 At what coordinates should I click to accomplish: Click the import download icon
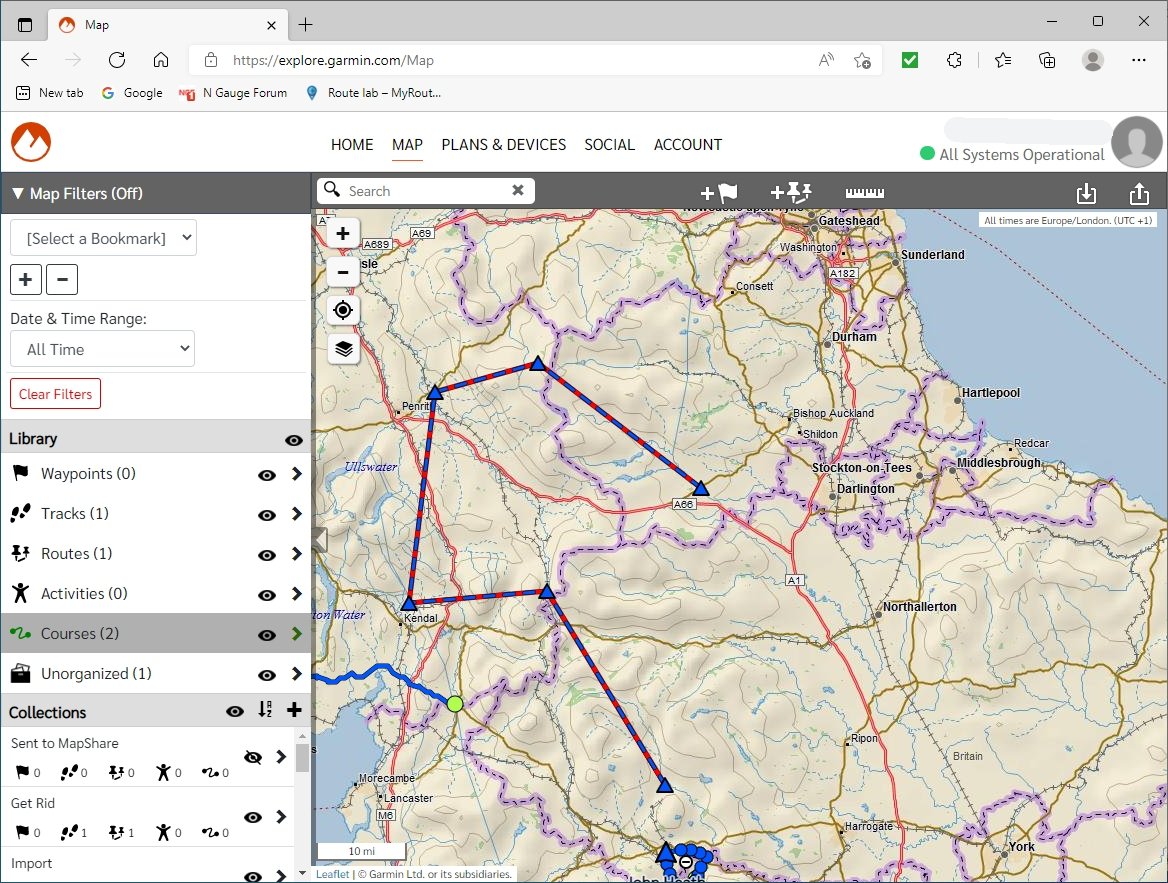coord(1086,193)
